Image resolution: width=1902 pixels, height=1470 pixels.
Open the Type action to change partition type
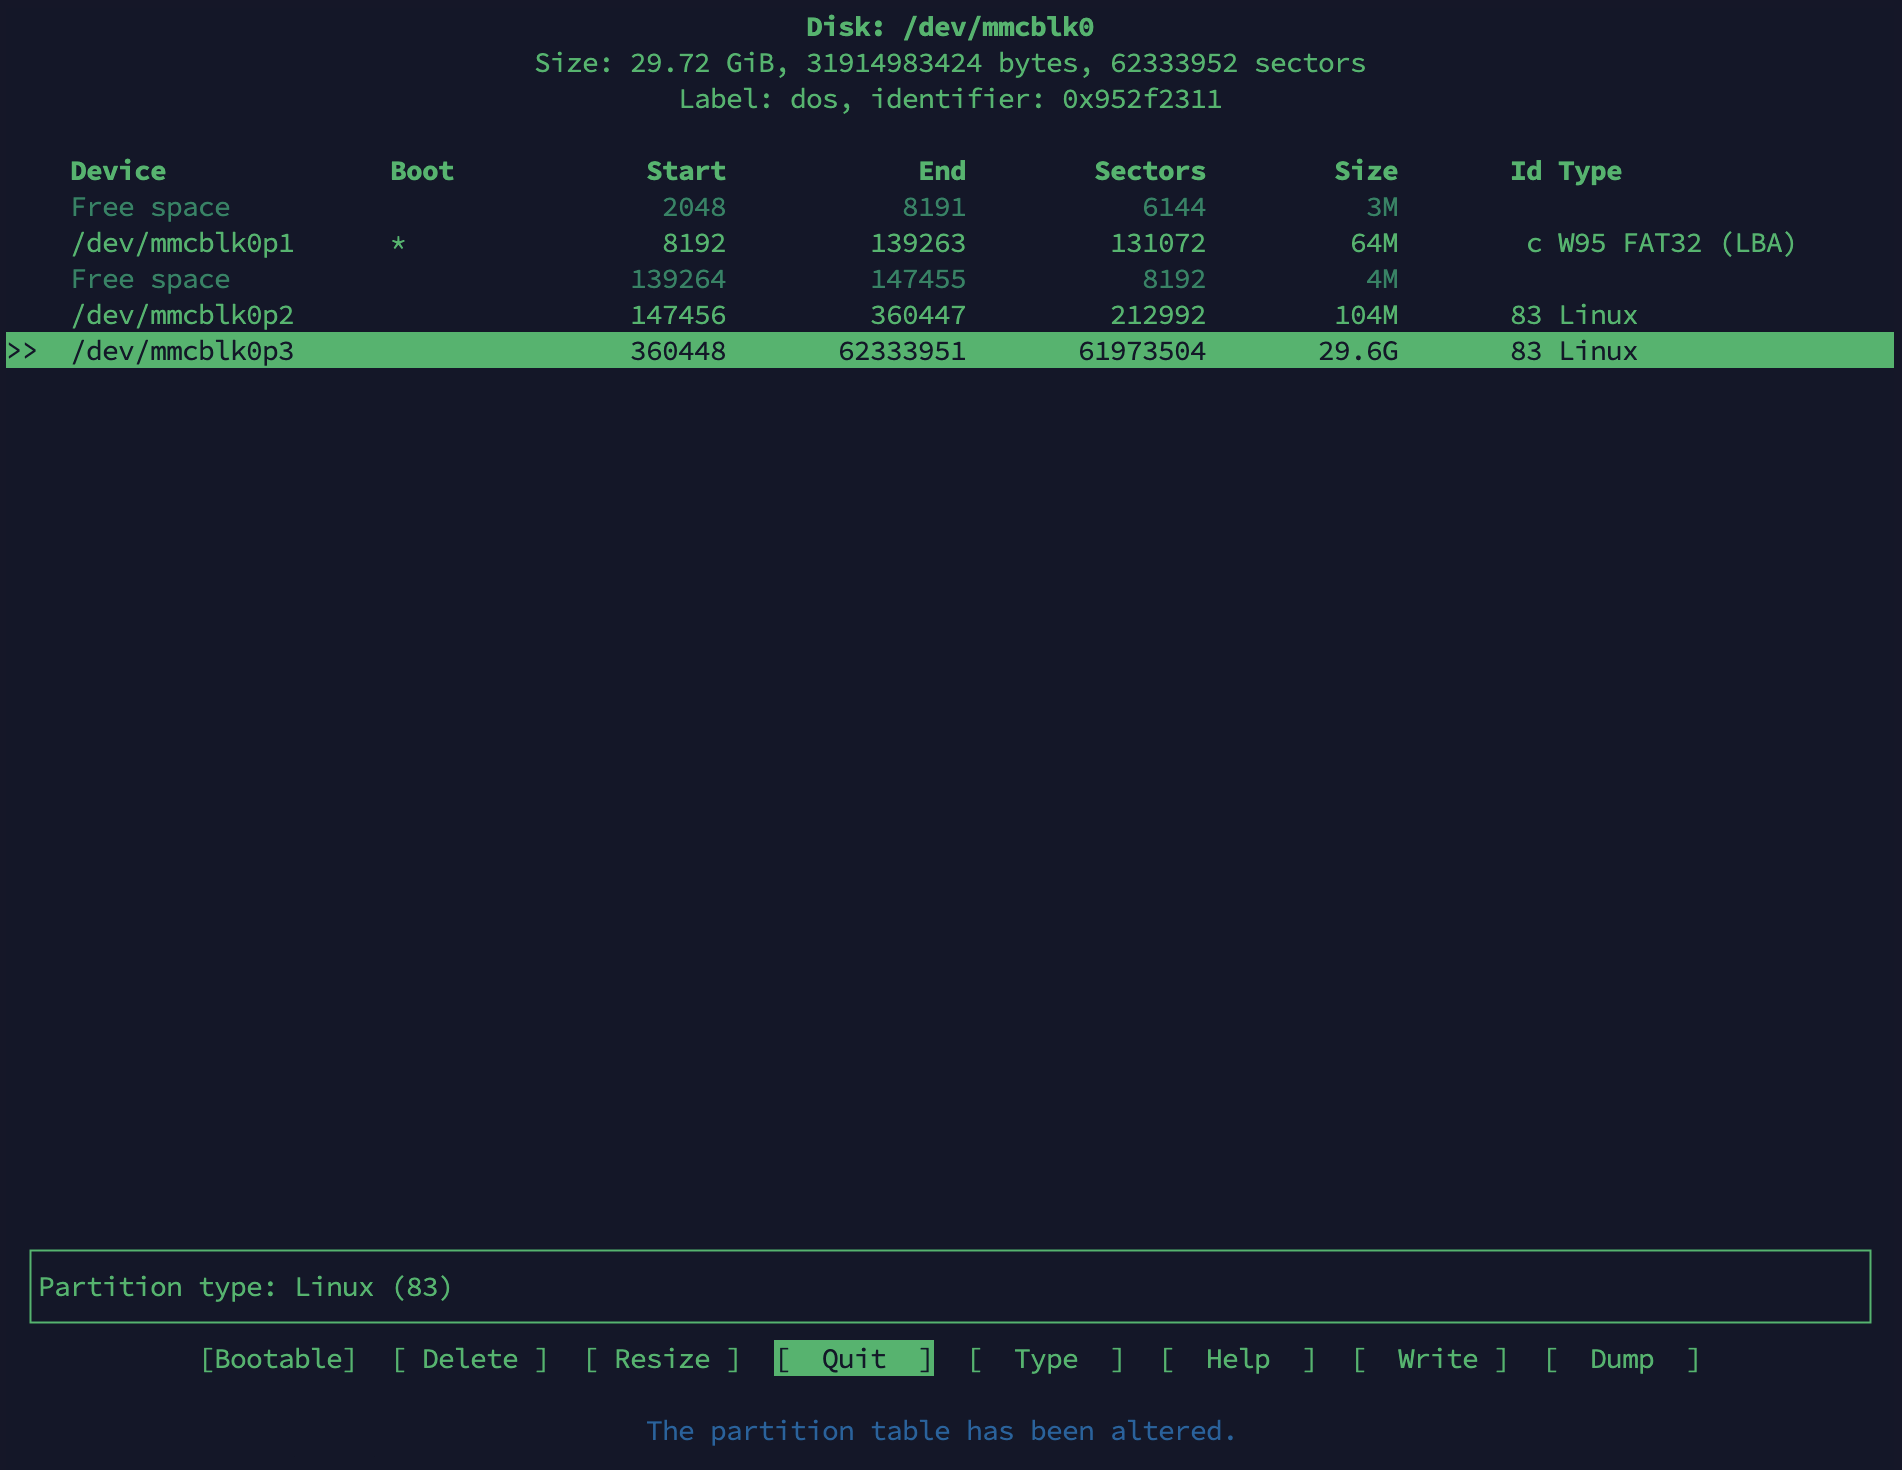point(1044,1359)
